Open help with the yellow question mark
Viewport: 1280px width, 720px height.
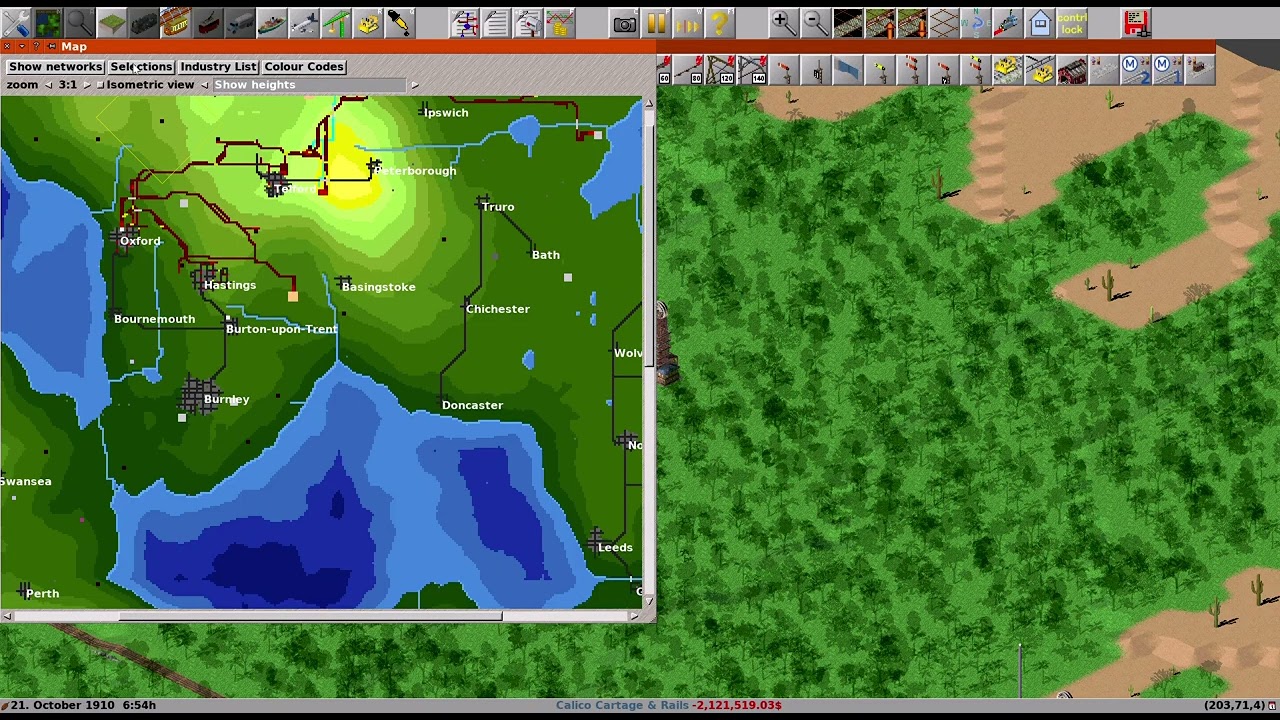pos(720,22)
